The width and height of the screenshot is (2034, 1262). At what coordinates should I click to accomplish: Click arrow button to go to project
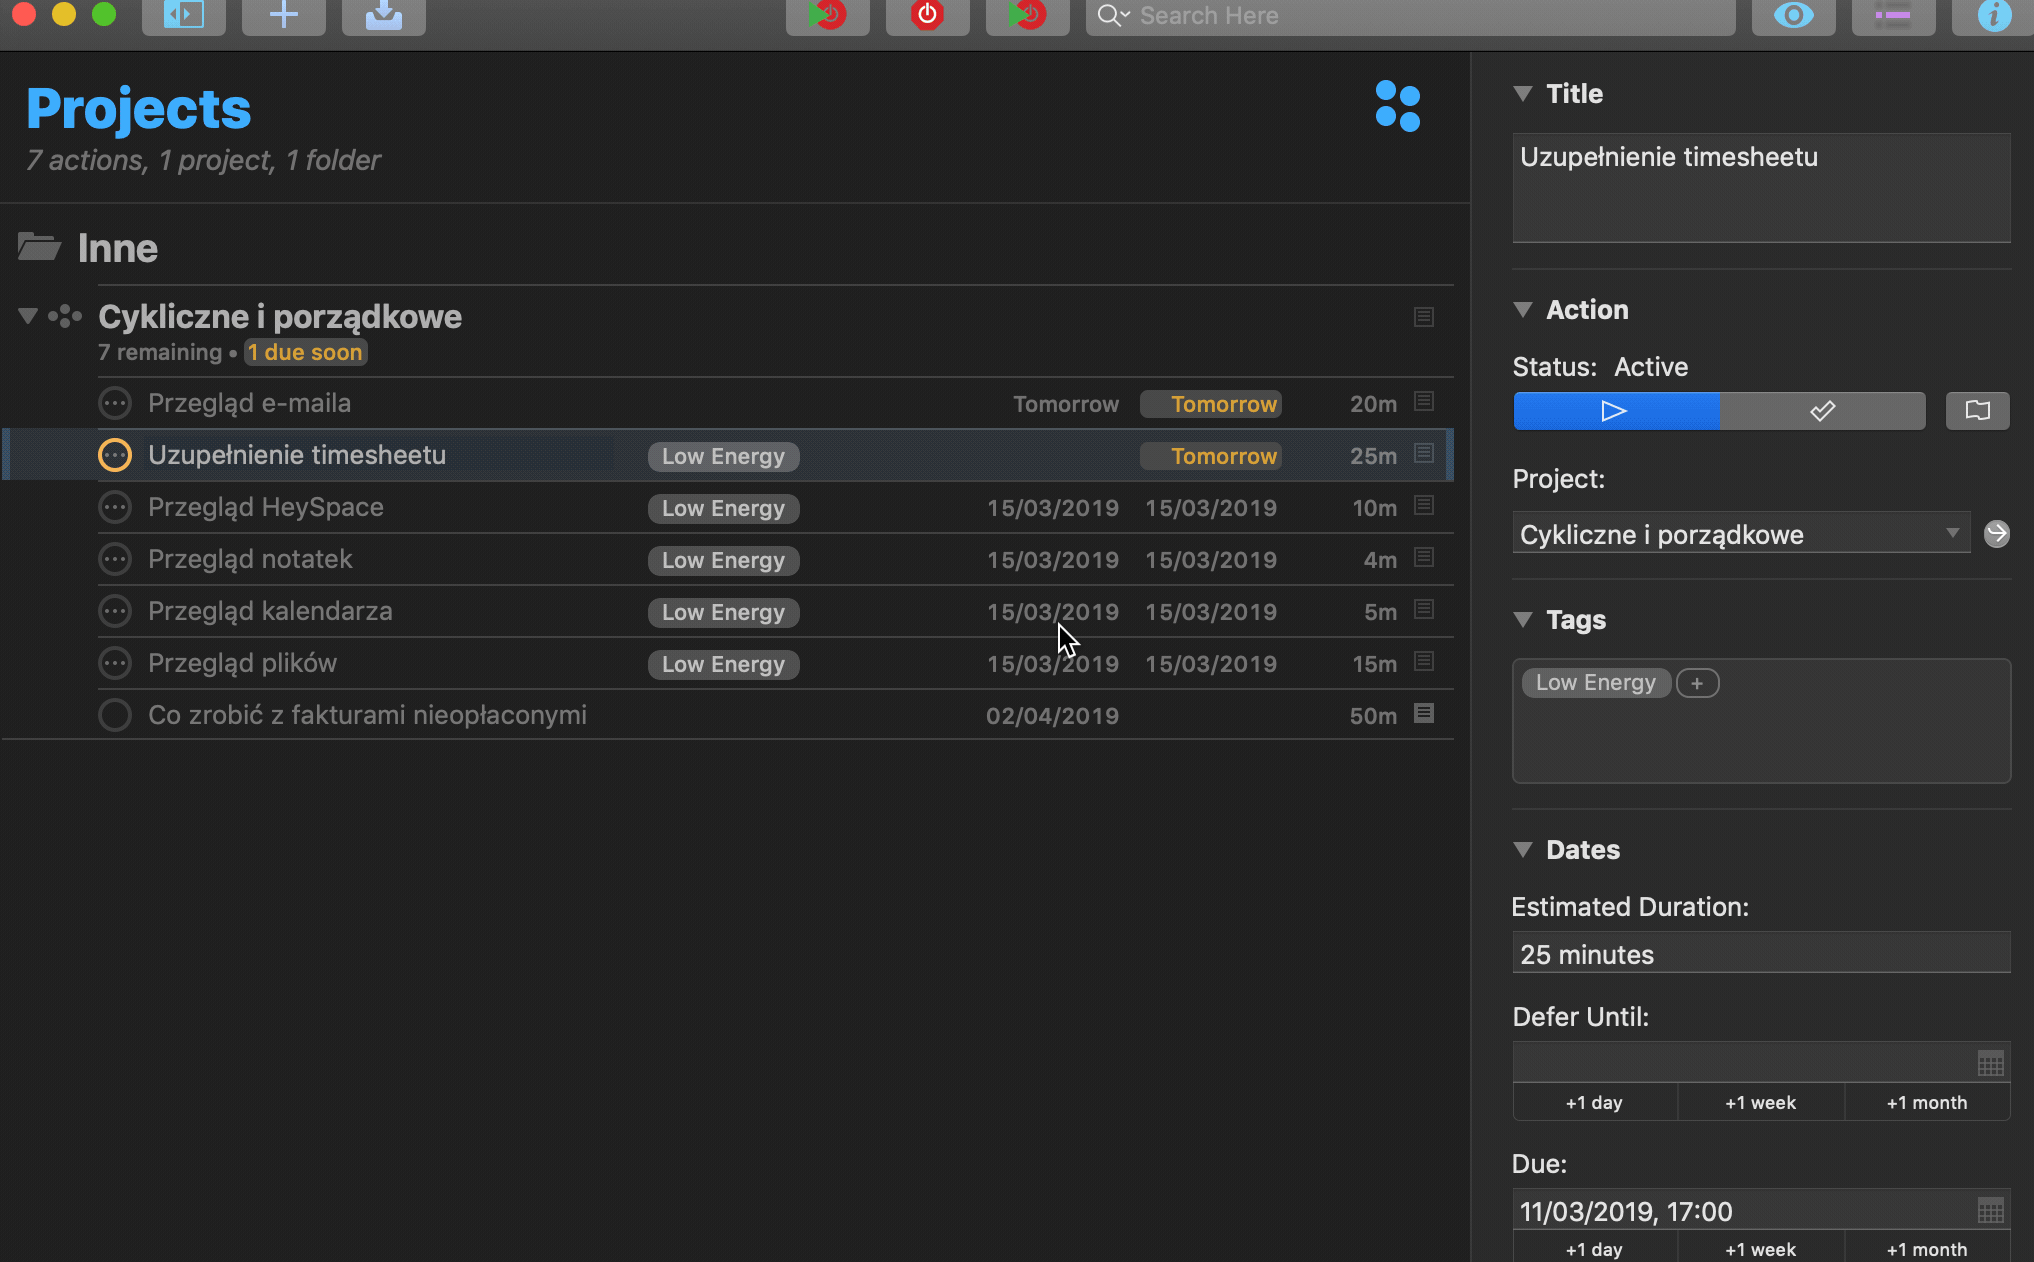[x=1996, y=534]
